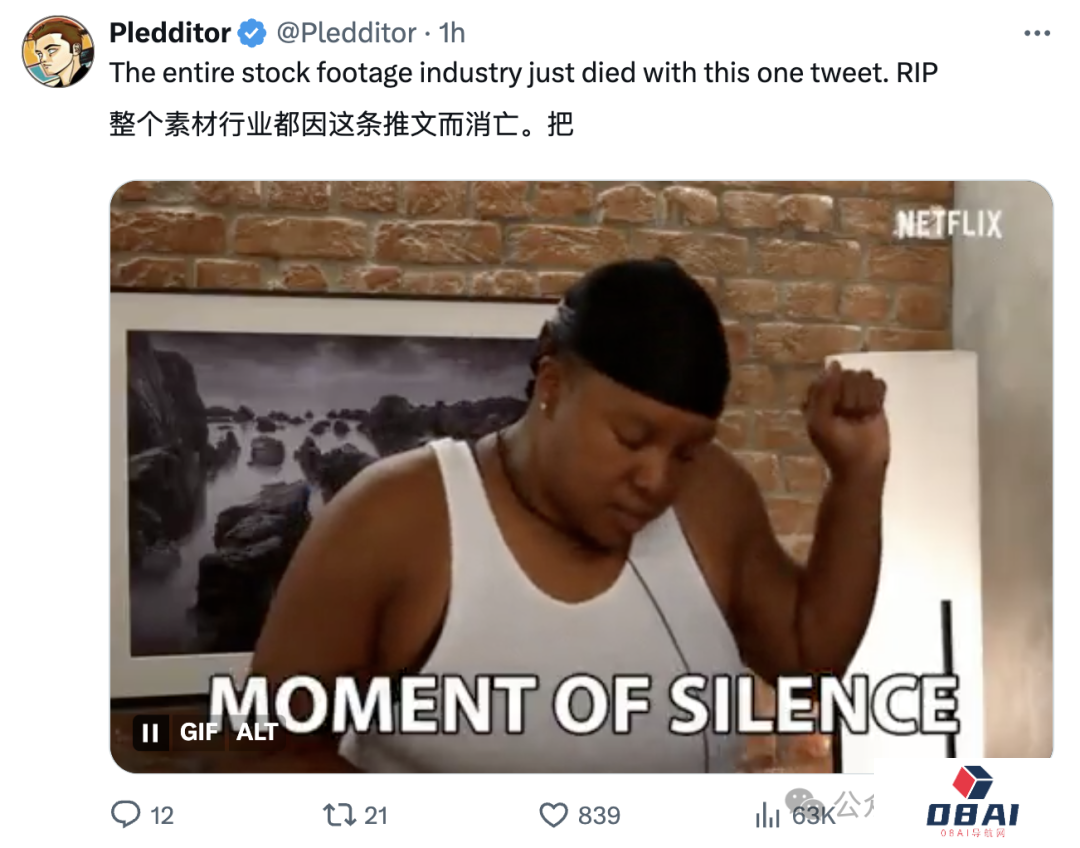This screenshot has height=848, width=1080.
Task: Open Pledditor's profile avatar picture
Action: [58, 52]
